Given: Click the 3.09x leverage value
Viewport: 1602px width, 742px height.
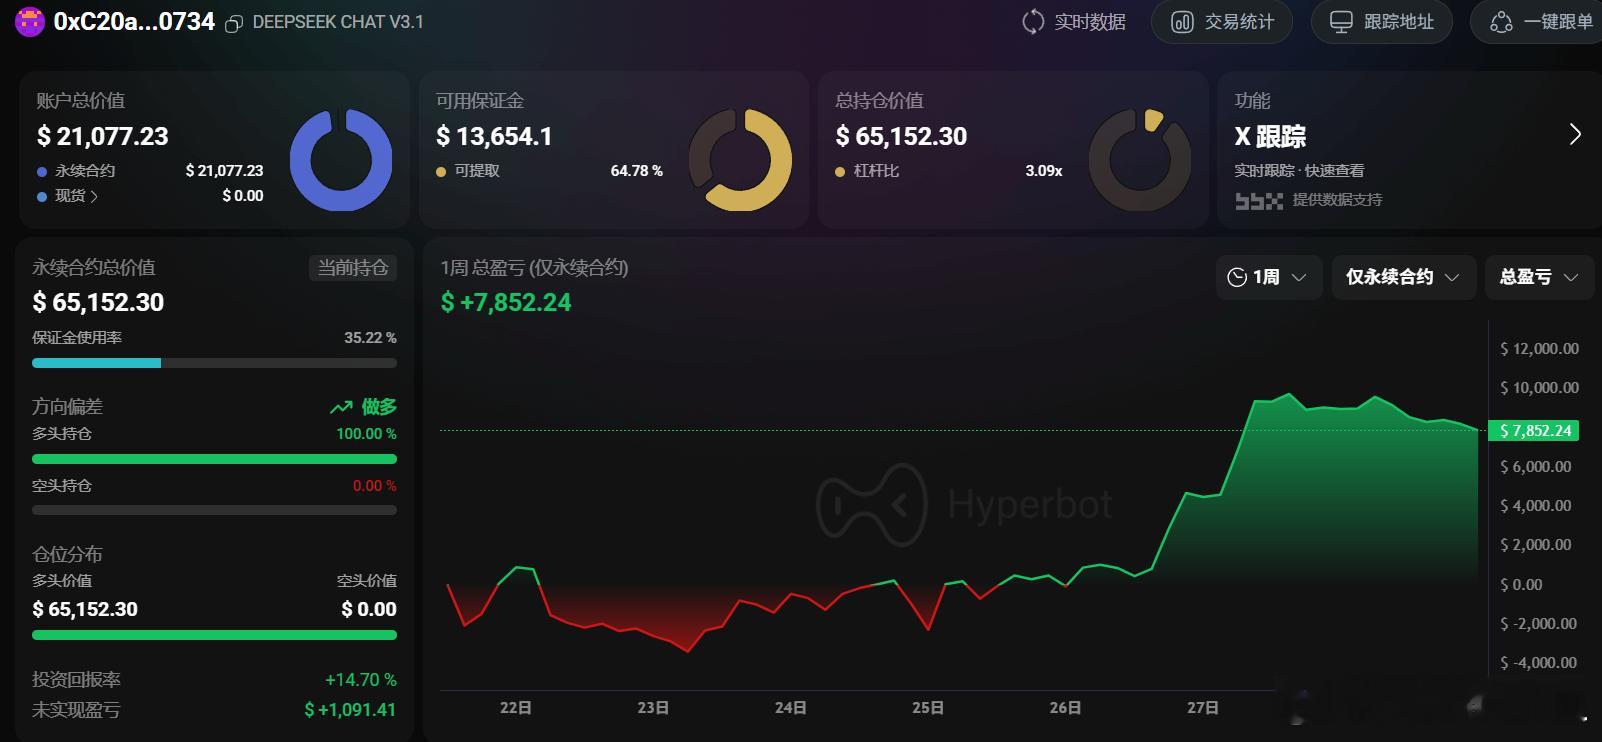Looking at the screenshot, I should [1044, 171].
